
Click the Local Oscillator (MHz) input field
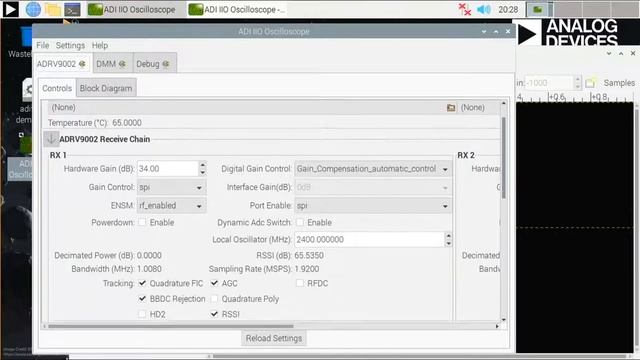click(369, 240)
